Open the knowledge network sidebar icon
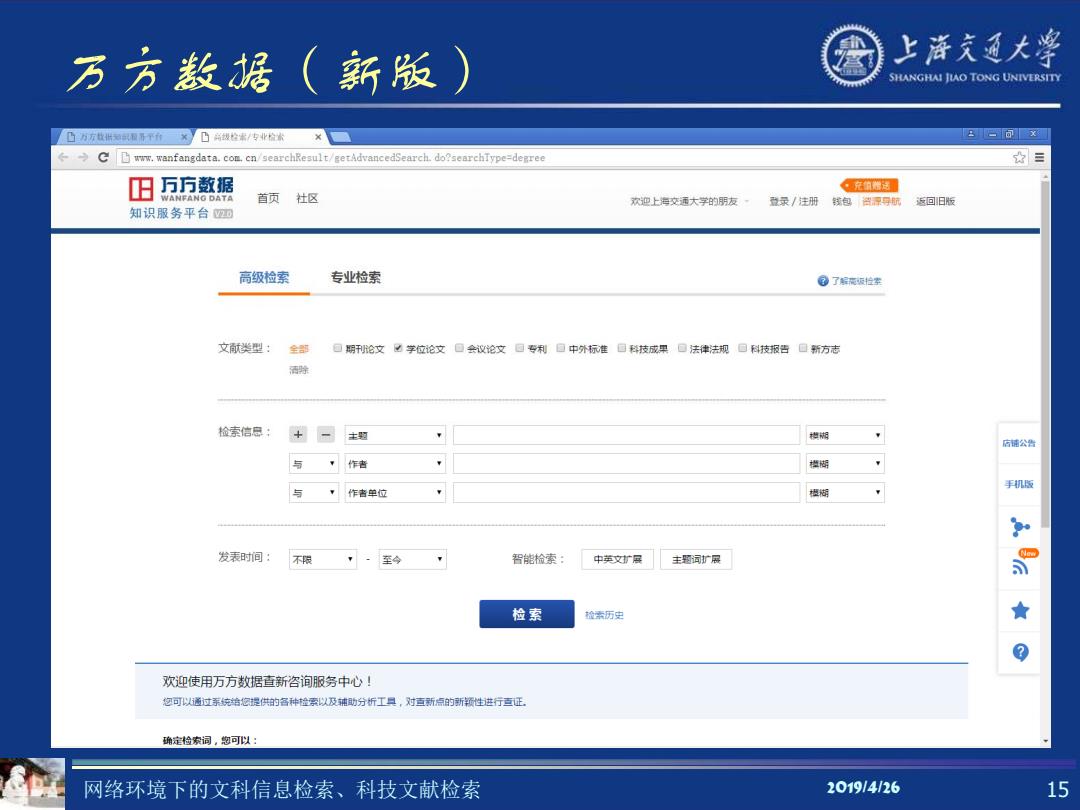Image resolution: width=1080 pixels, height=810 pixels. click(x=1019, y=527)
